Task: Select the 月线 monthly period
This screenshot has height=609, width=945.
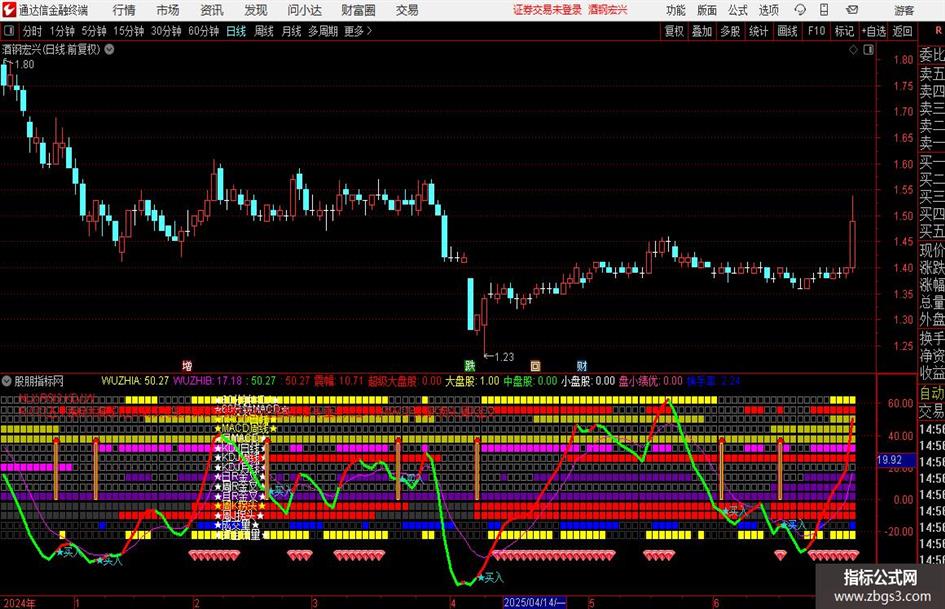Action: [292, 31]
